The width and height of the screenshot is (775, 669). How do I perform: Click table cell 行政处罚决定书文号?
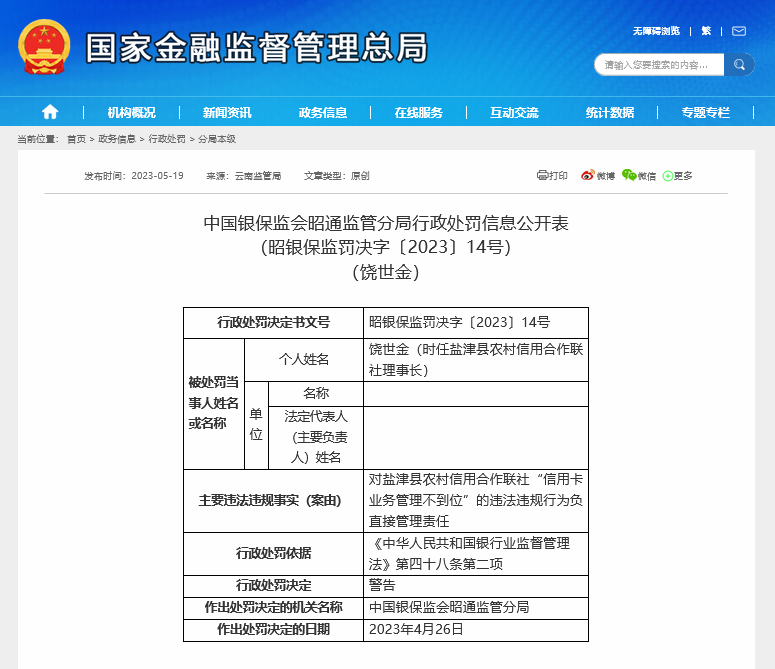click(x=273, y=323)
